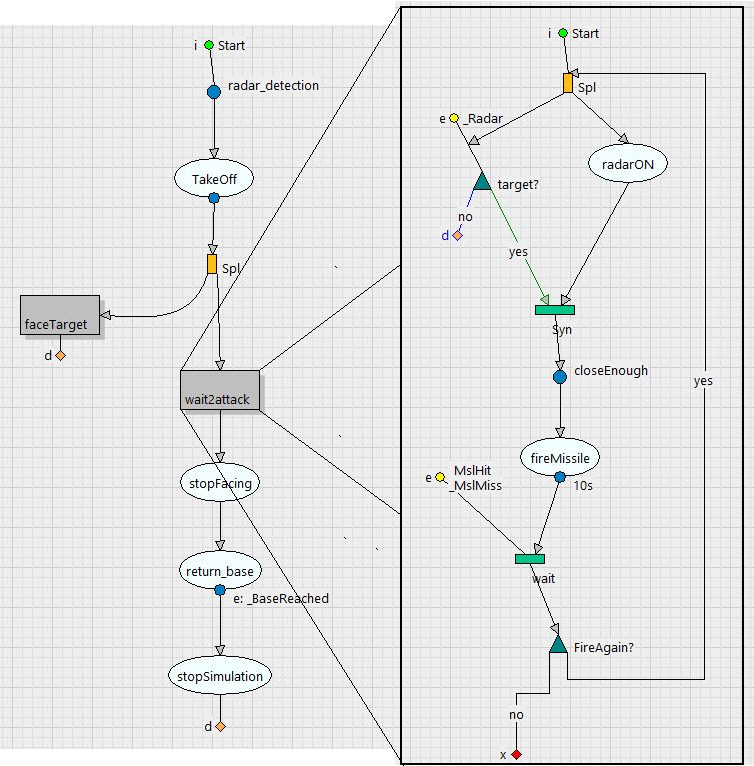Click the yellow _MslHit event dot
The width and height of the screenshot is (754, 766).
pos(440,478)
